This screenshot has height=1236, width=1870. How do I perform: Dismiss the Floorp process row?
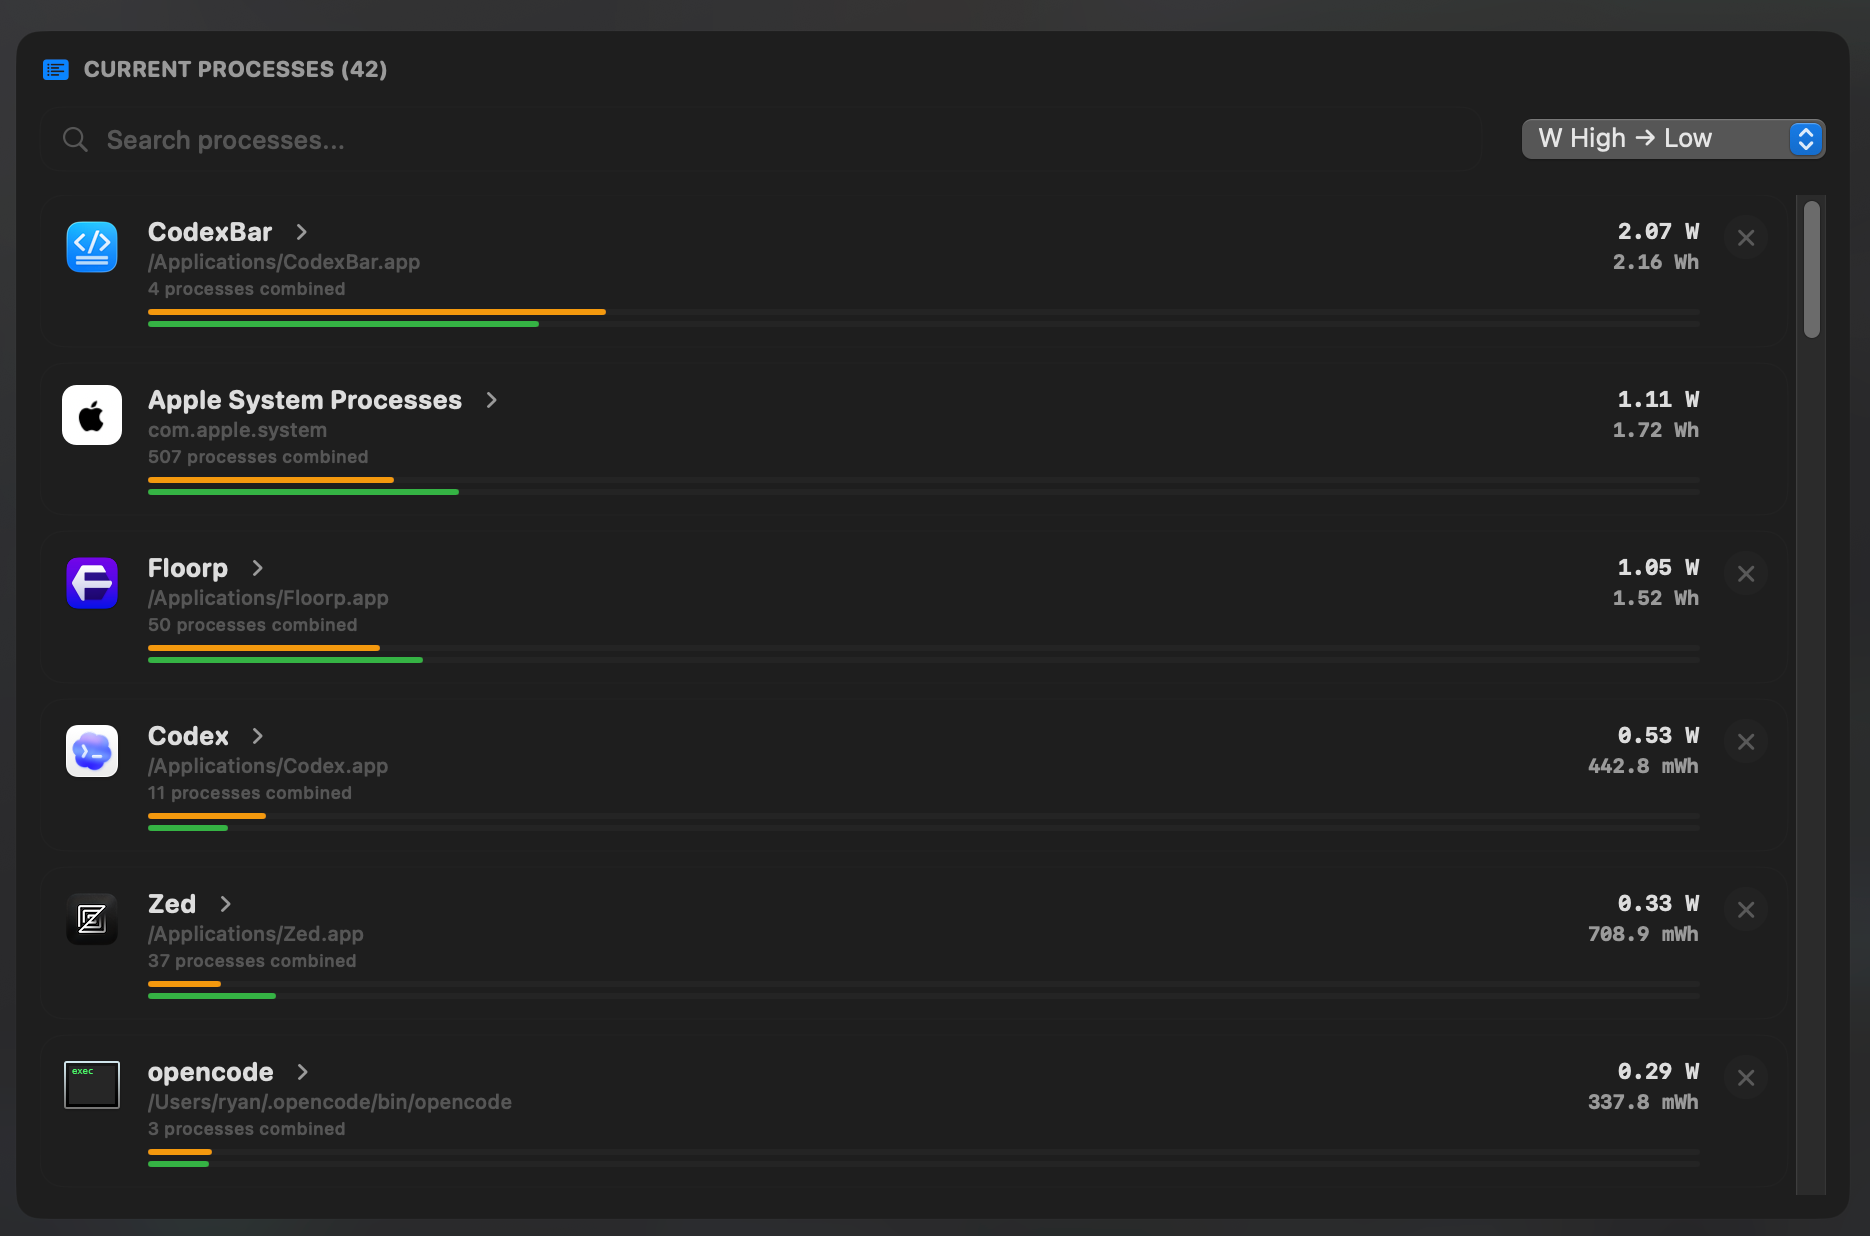coord(1746,574)
